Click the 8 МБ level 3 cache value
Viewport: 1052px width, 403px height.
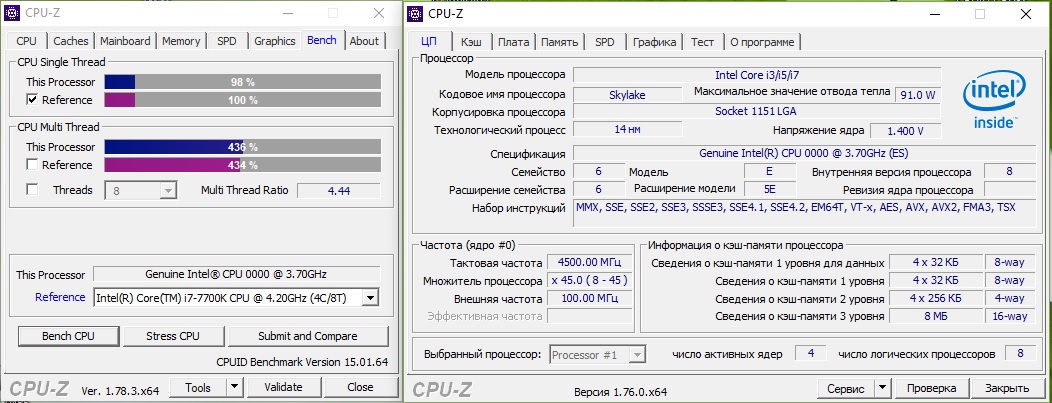(935, 316)
